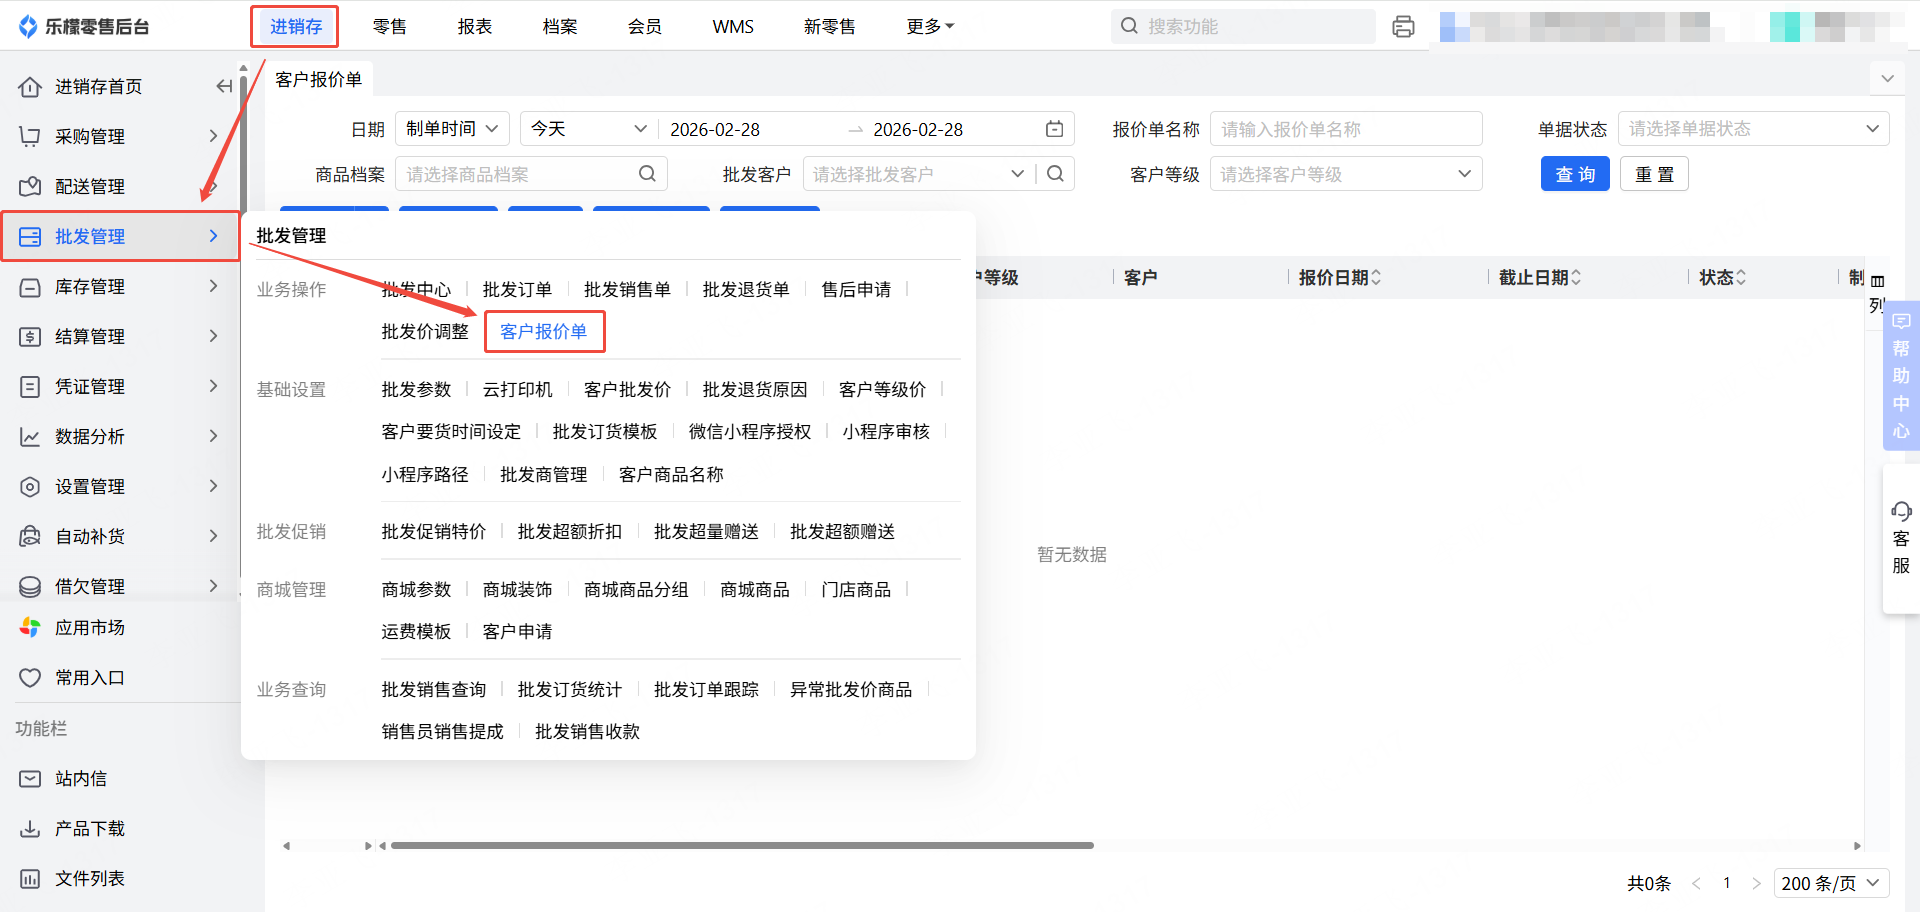Screen dimensions: 1920x912
Task: Expand 结算管理 sidebar menu
Action: pos(120,337)
